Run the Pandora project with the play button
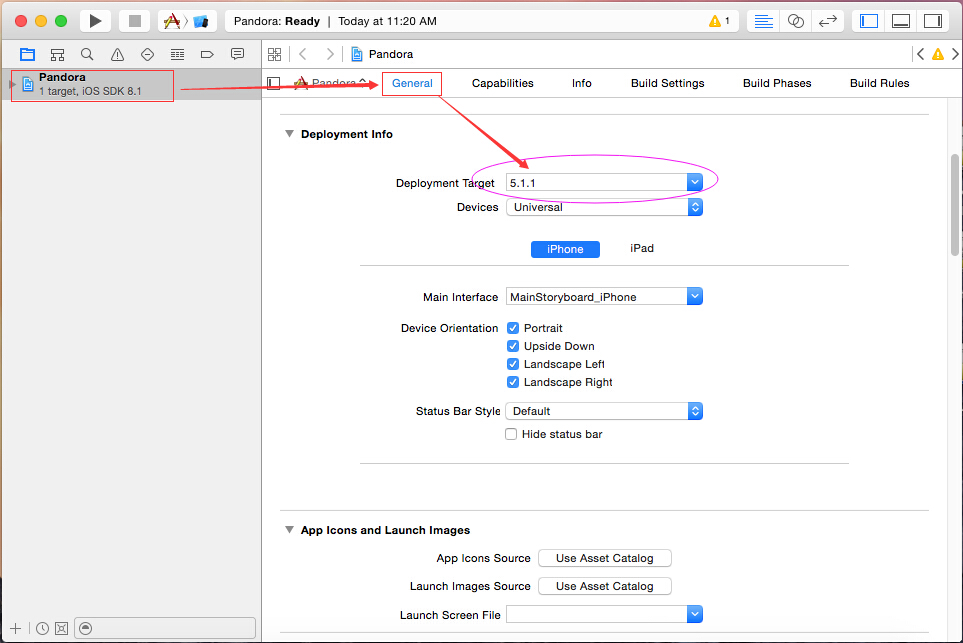Viewport: 963px width, 643px height. click(95, 21)
